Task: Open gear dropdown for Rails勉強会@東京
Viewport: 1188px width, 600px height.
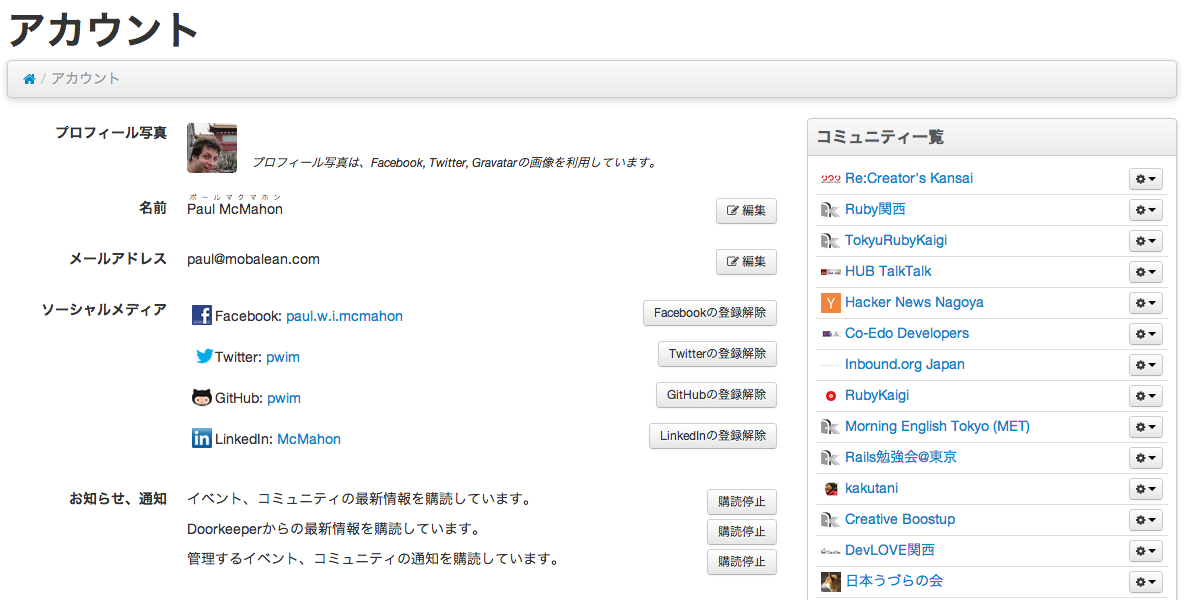Action: click(1146, 458)
